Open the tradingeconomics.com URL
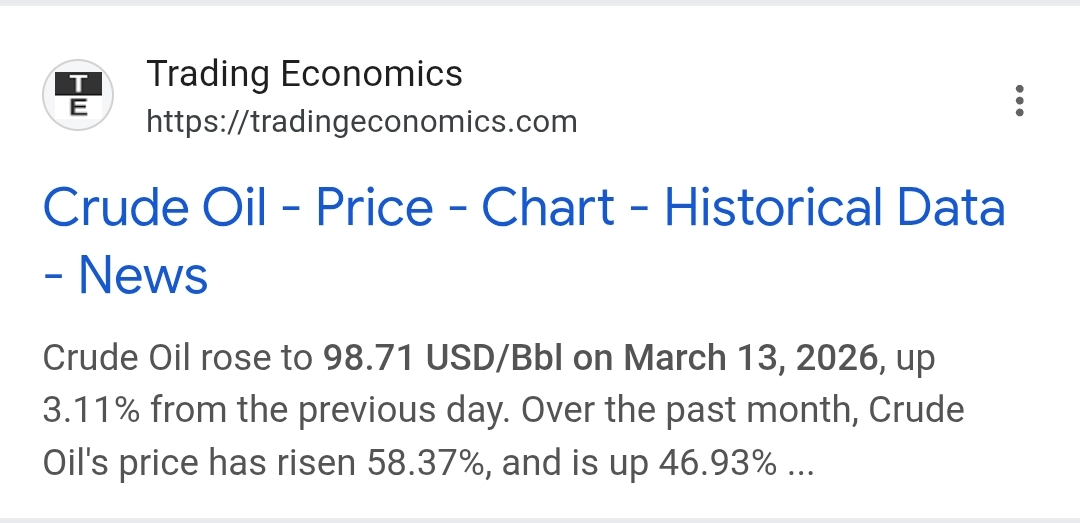This screenshot has width=1080, height=523. (x=361, y=122)
